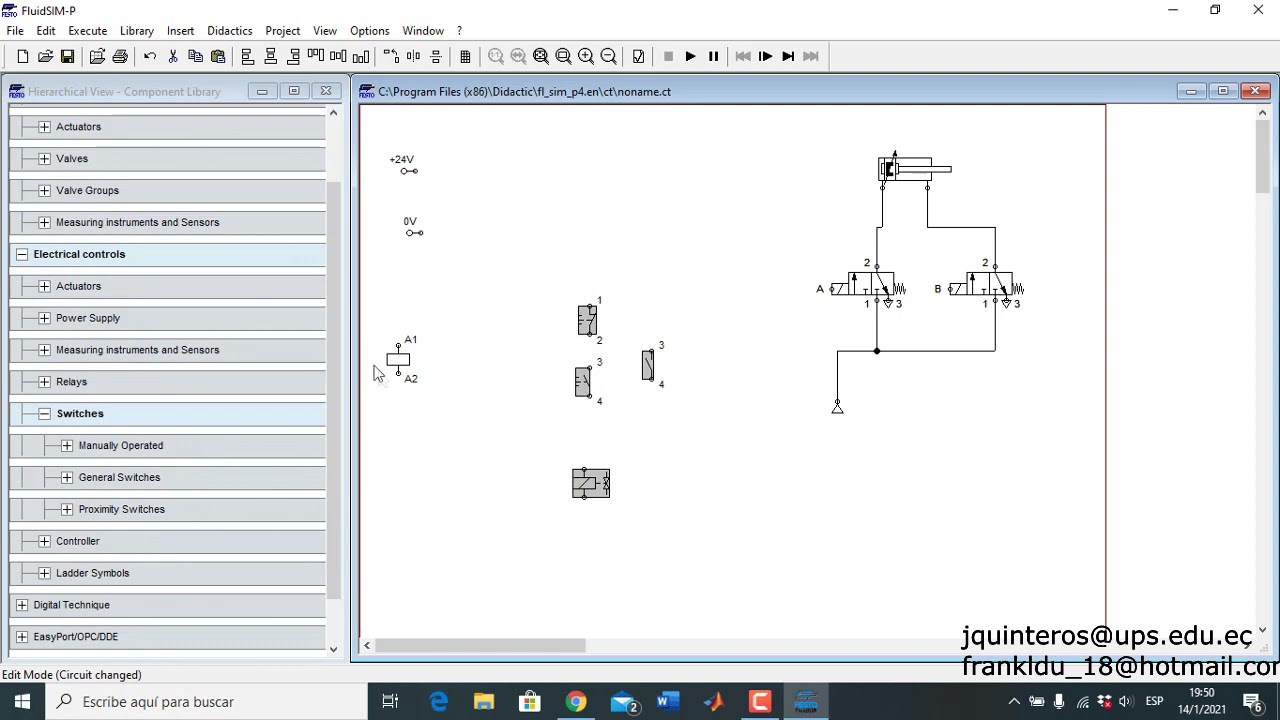This screenshot has width=1280, height=720.
Task: Expand the Controller category
Action: [x=44, y=542]
